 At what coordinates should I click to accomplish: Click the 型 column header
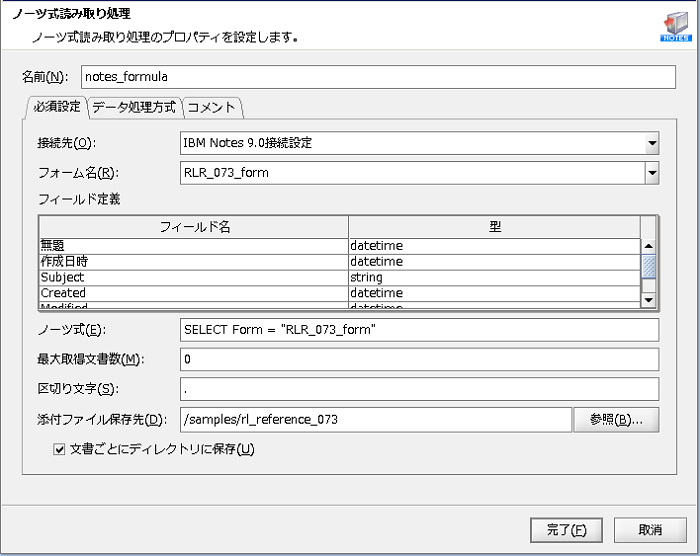(495, 227)
